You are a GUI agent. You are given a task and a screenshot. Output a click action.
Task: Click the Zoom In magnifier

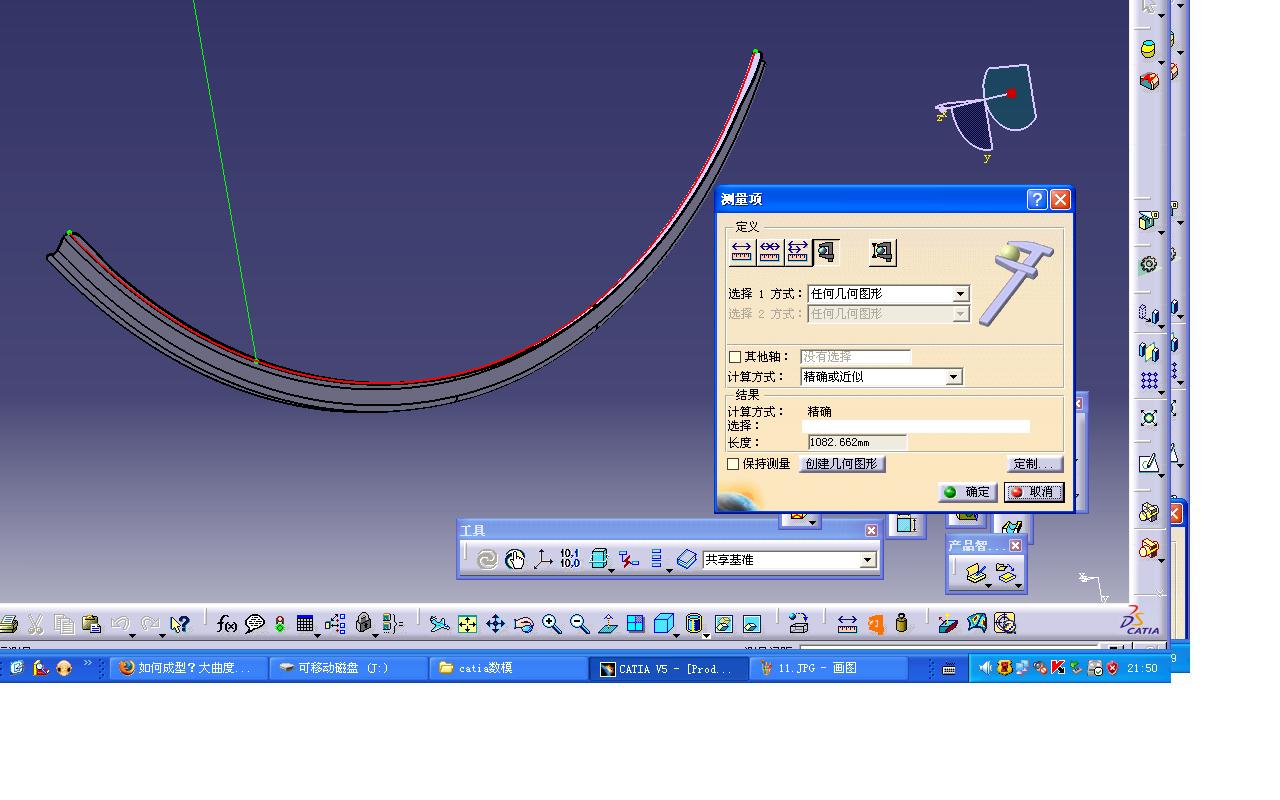click(551, 624)
